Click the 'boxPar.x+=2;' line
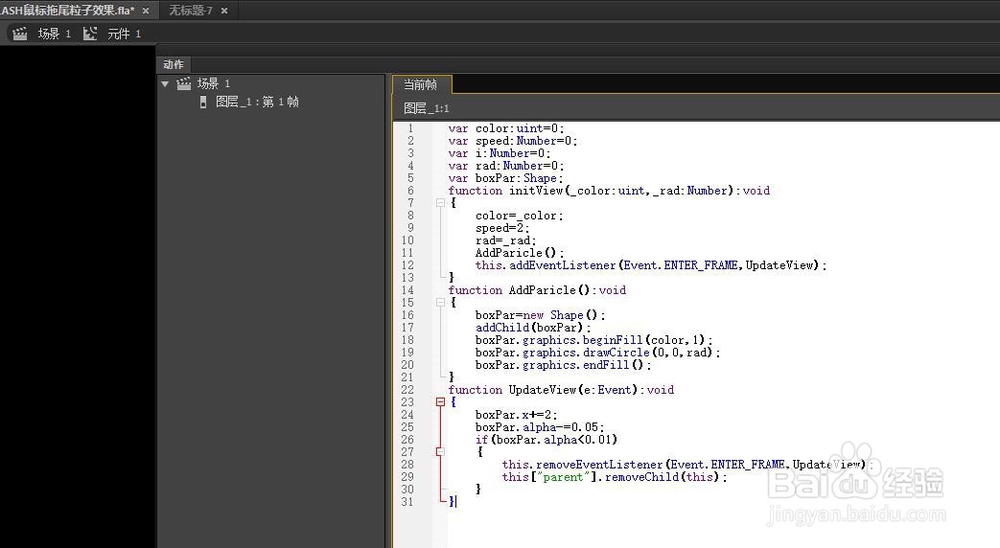1000x548 pixels. coord(517,415)
